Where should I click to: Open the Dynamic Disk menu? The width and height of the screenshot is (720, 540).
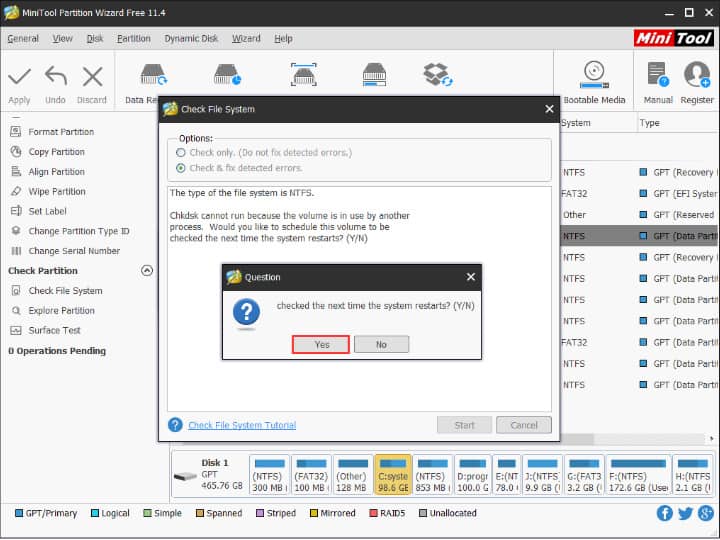tap(191, 39)
